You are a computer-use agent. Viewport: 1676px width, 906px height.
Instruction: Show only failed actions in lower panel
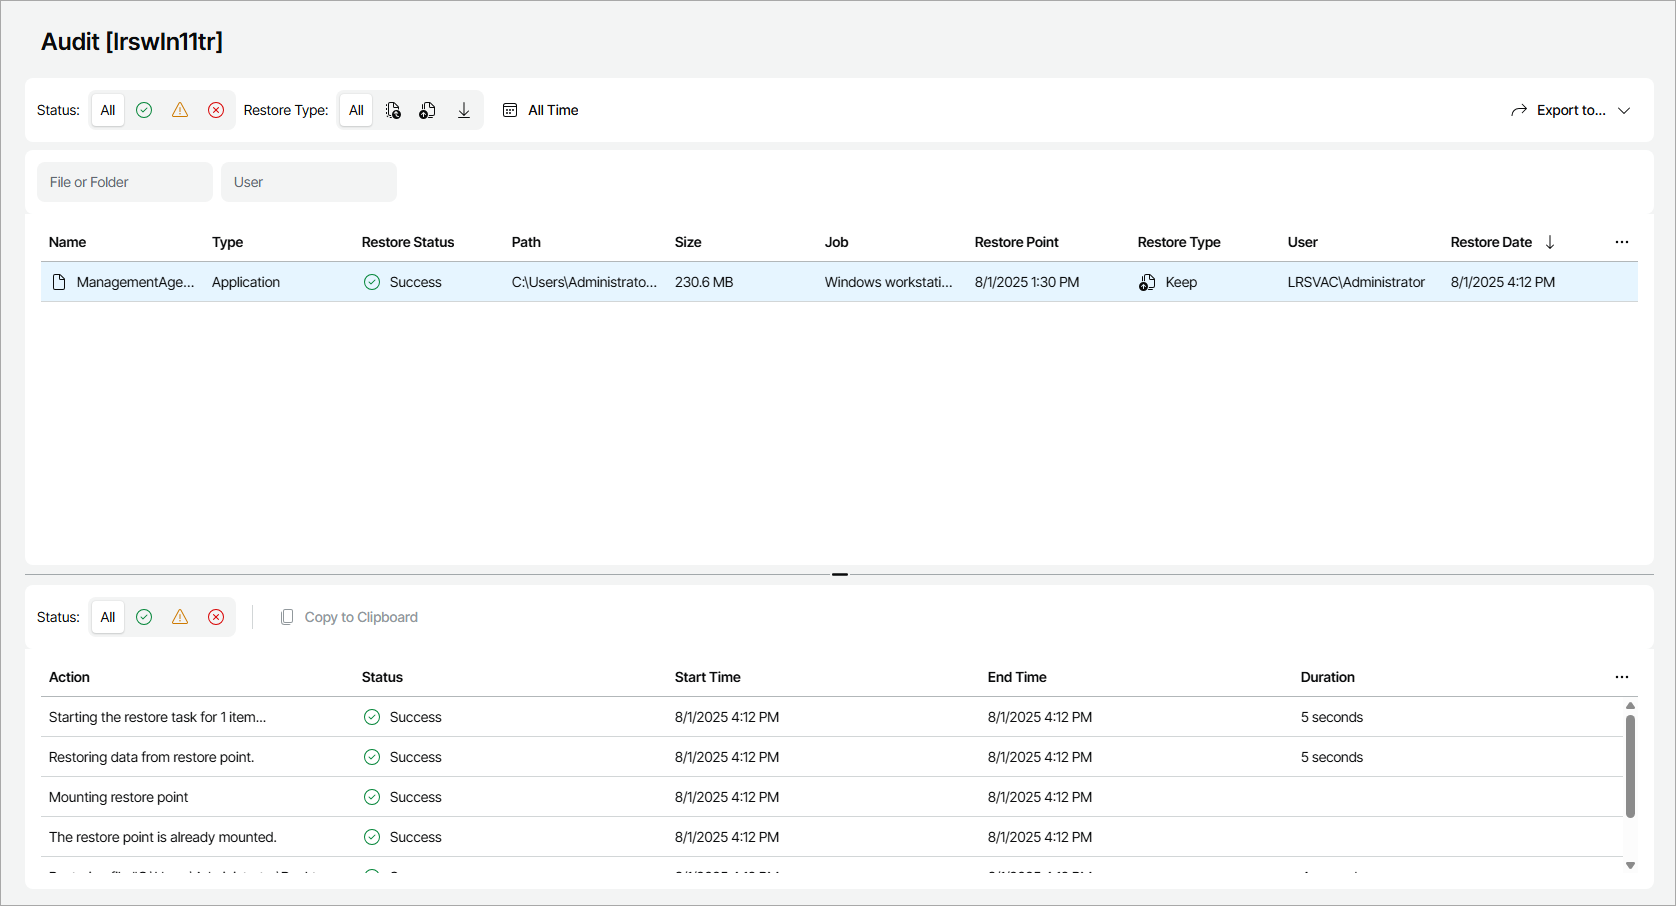point(216,617)
